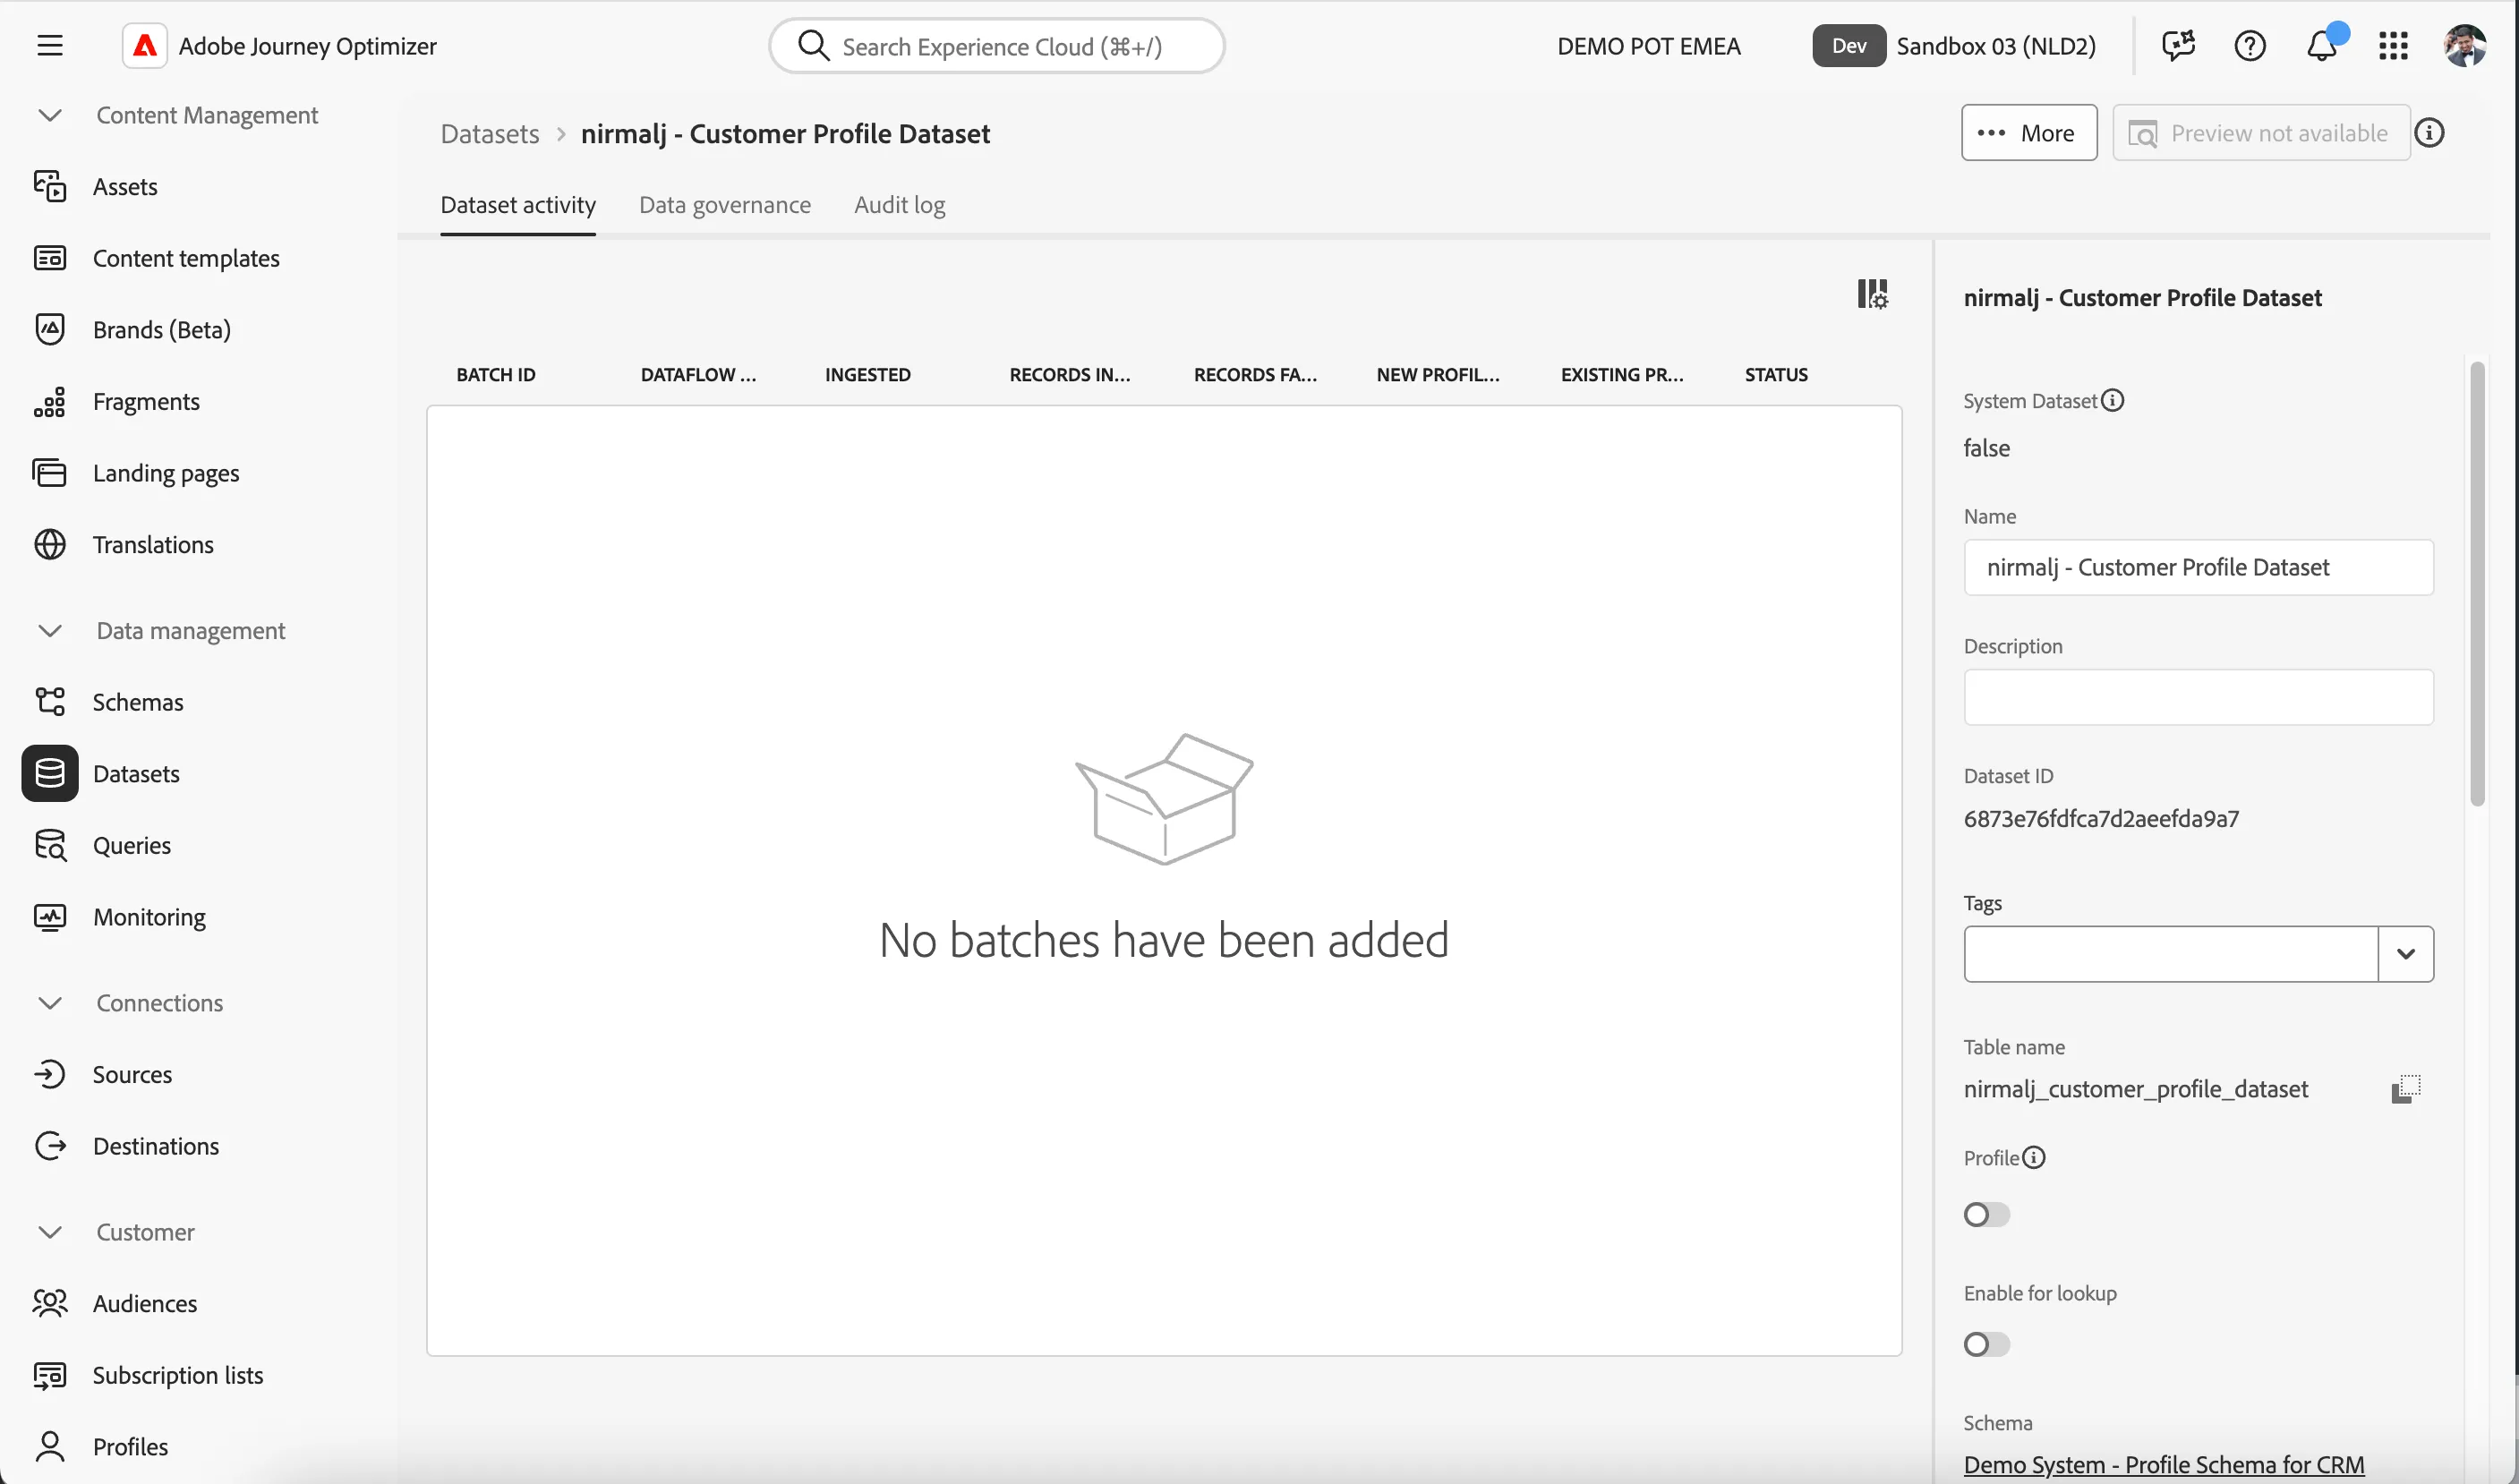The image size is (2519, 1484).
Task: Enable the lookup toggle
Action: [1986, 1345]
